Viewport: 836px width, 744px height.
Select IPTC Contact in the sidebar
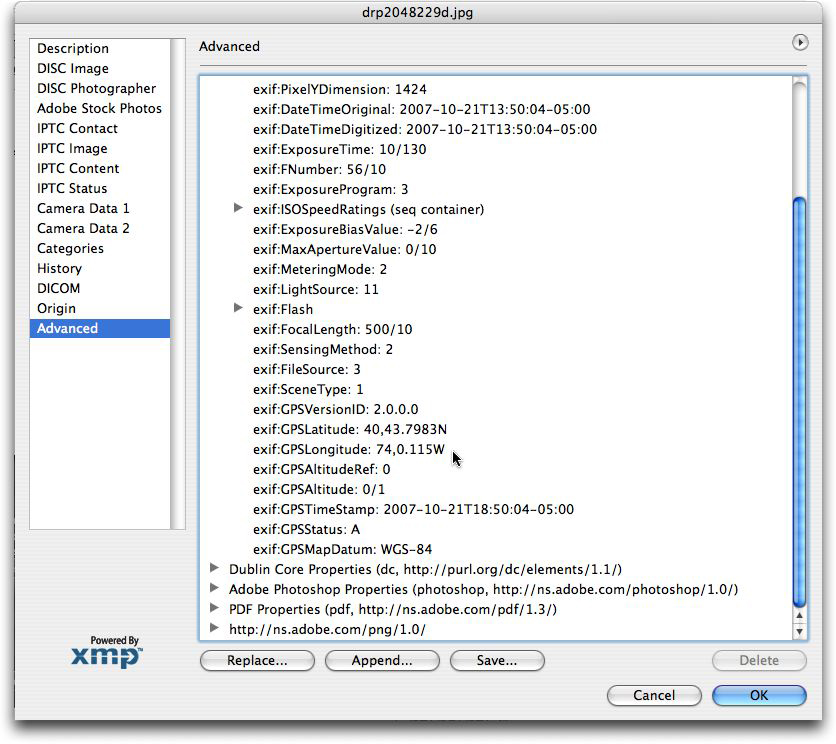(77, 128)
